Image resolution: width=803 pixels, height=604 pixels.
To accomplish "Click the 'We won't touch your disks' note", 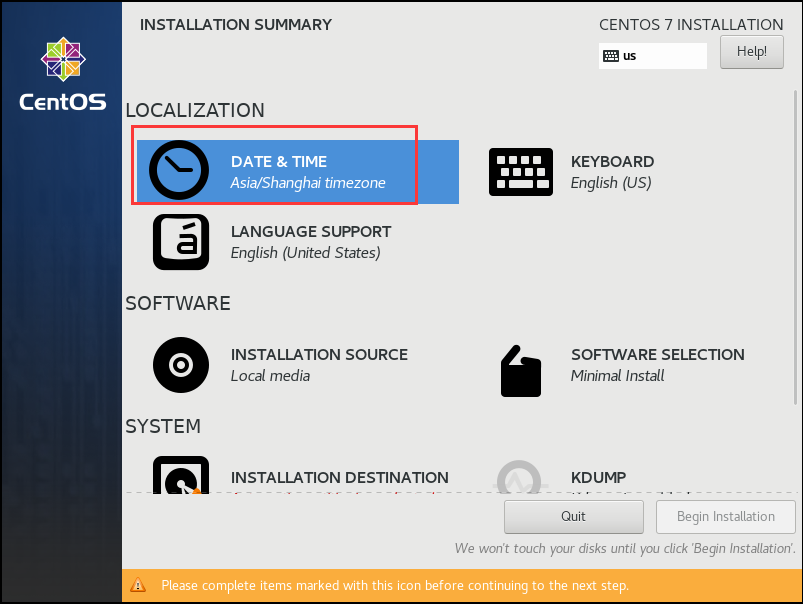I will click(625, 548).
